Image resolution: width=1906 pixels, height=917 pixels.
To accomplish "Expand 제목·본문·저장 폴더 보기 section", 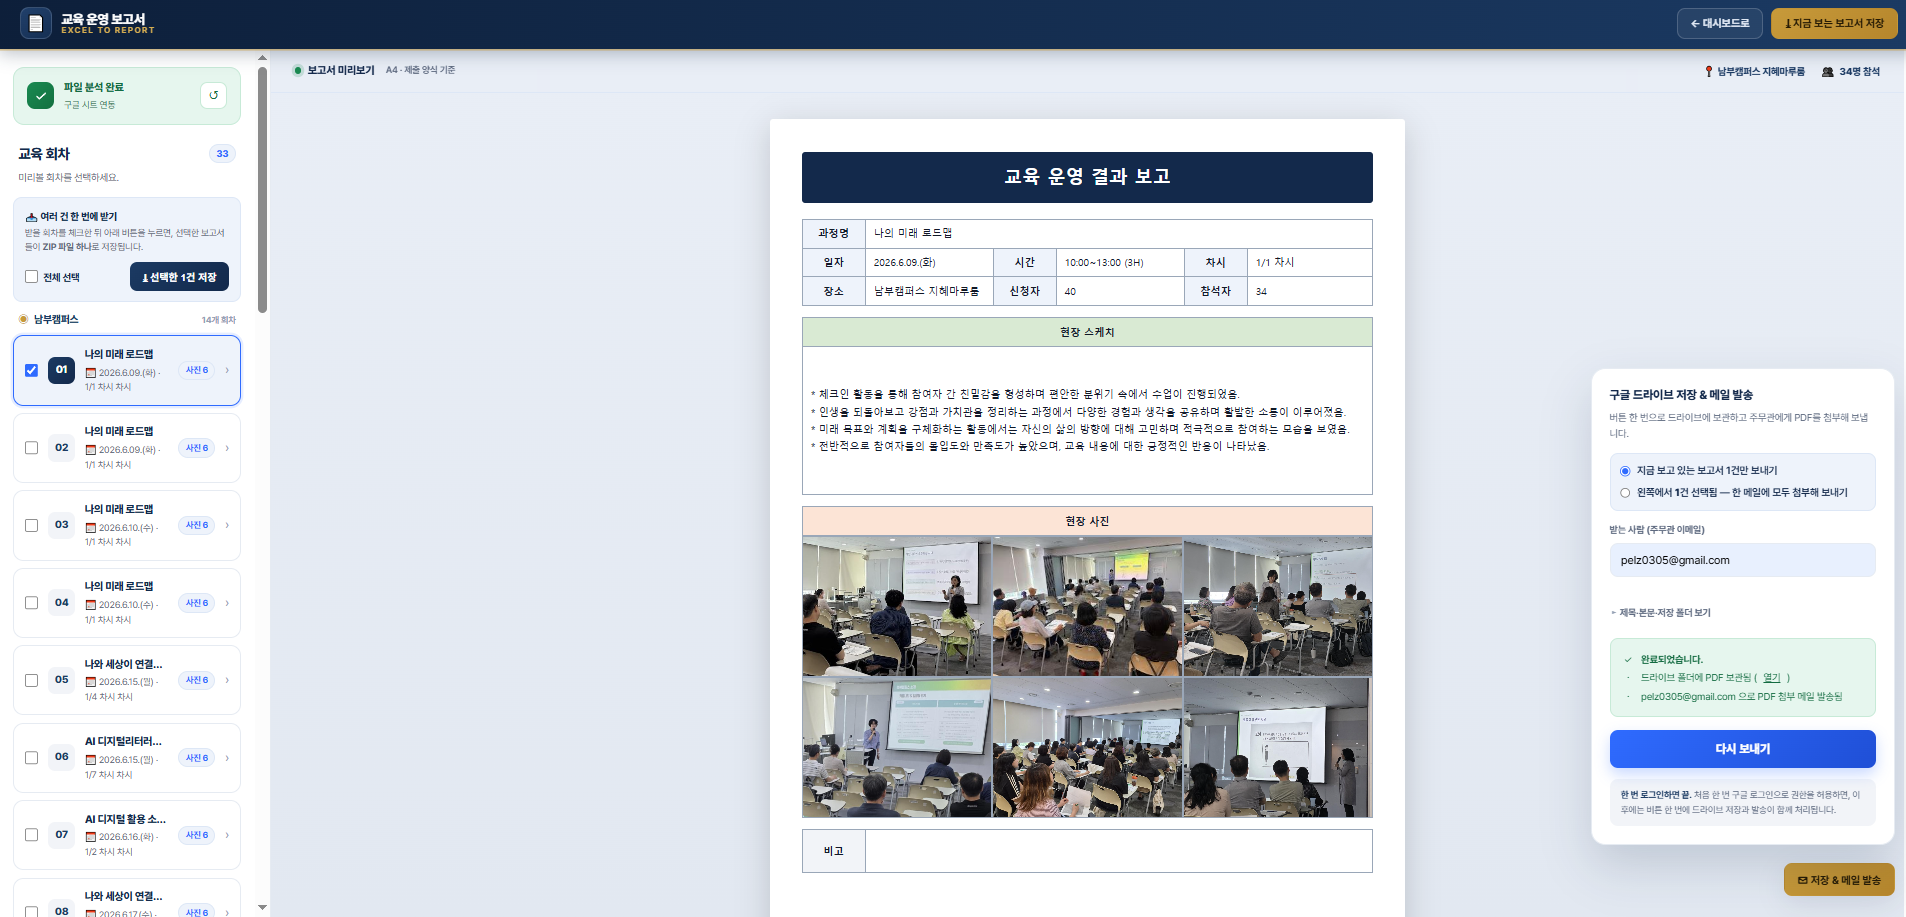I will tap(1660, 613).
